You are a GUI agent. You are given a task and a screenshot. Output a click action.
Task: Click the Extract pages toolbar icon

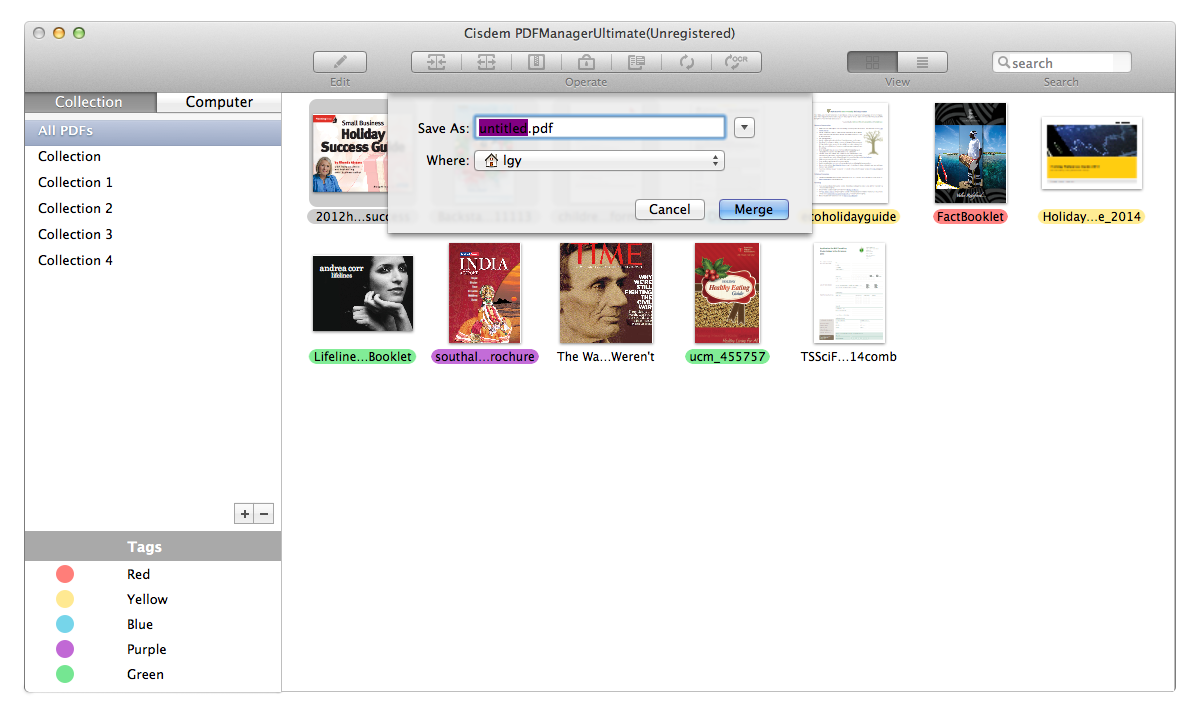point(636,62)
